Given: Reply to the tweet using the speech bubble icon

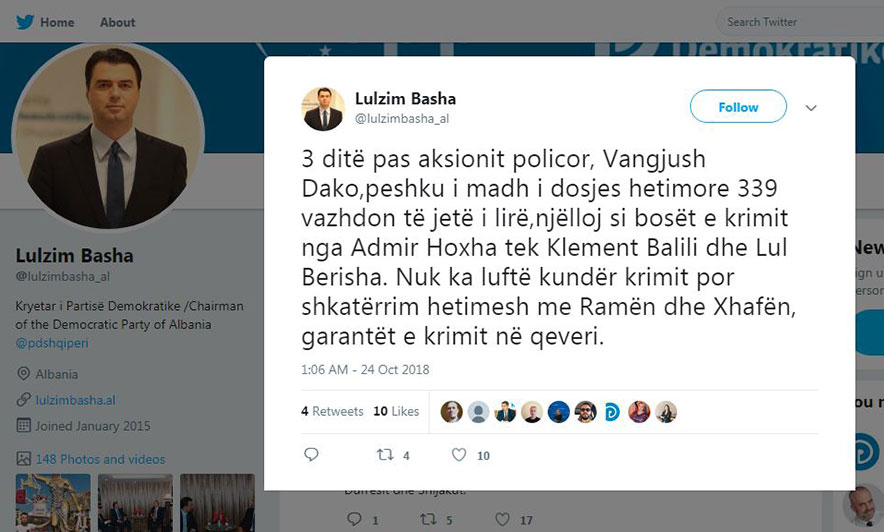Looking at the screenshot, I should [x=311, y=454].
